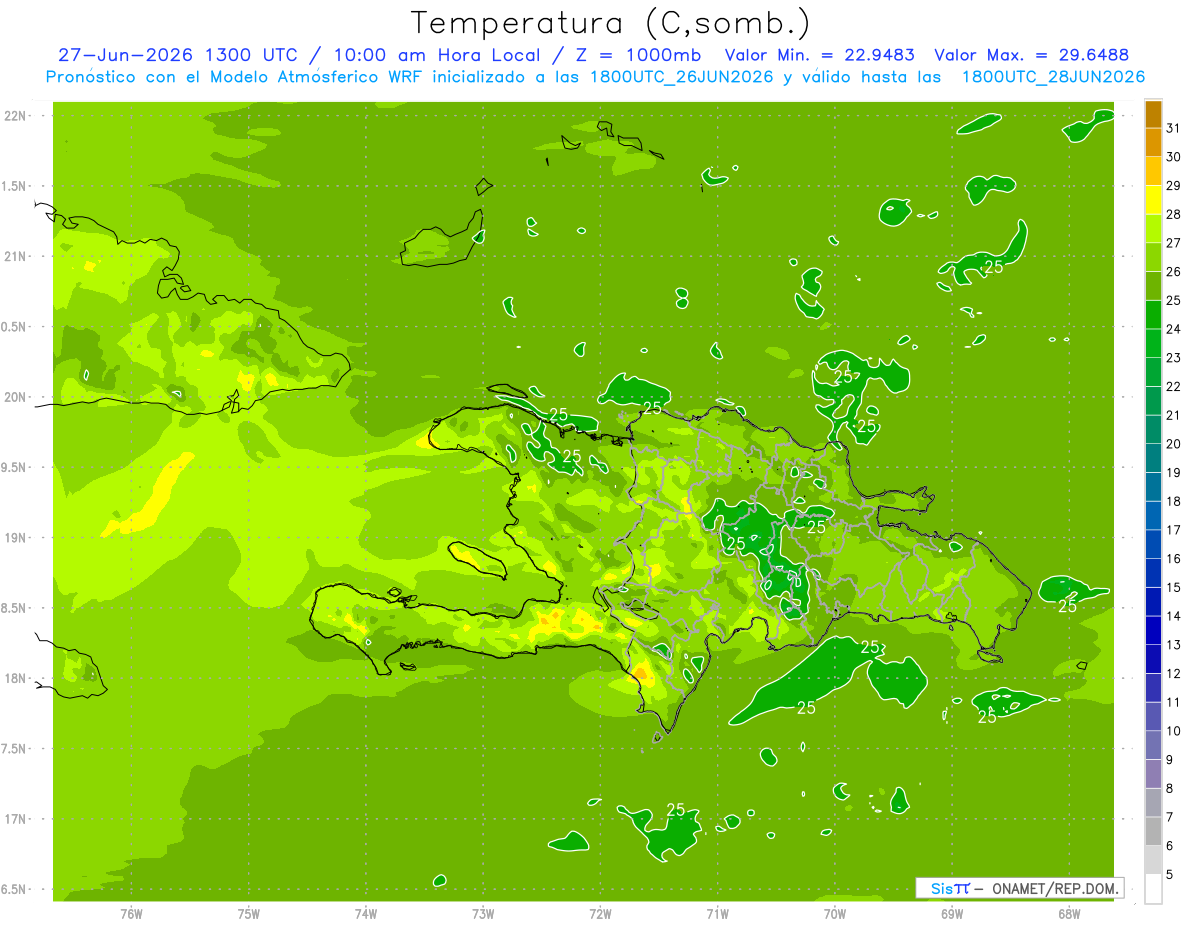Click the "0.5N" latitude axis label
The height and width of the screenshot is (927, 1200).
[x=15, y=327]
